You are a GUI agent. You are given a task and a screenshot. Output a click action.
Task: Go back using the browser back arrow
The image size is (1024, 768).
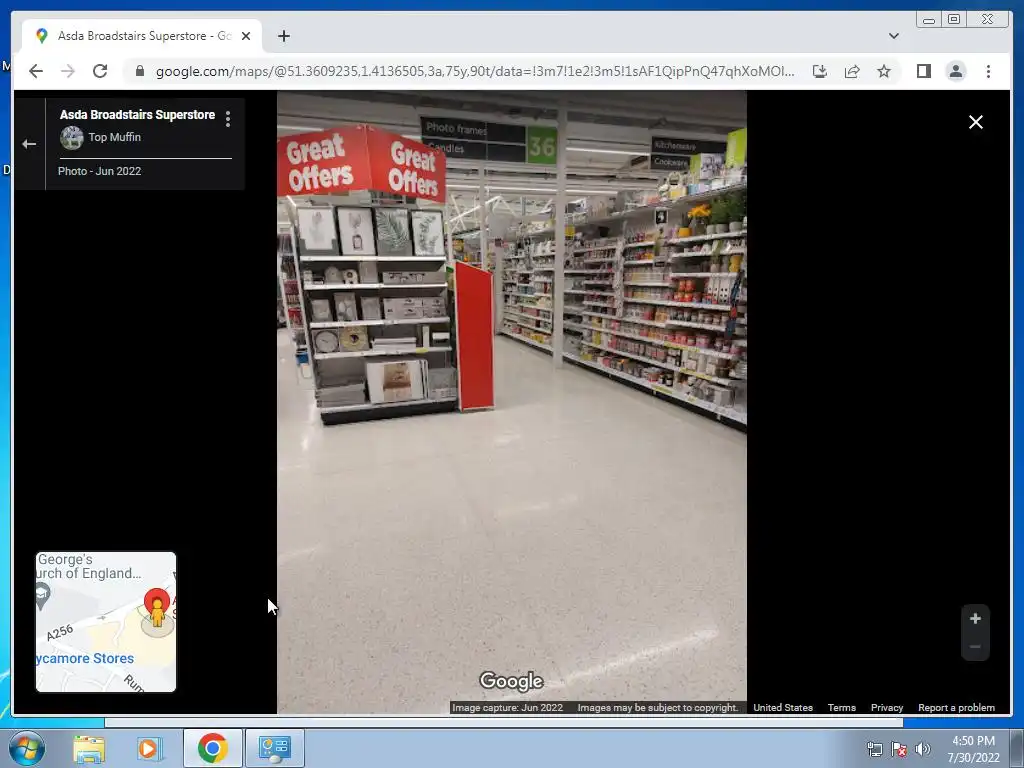36,71
